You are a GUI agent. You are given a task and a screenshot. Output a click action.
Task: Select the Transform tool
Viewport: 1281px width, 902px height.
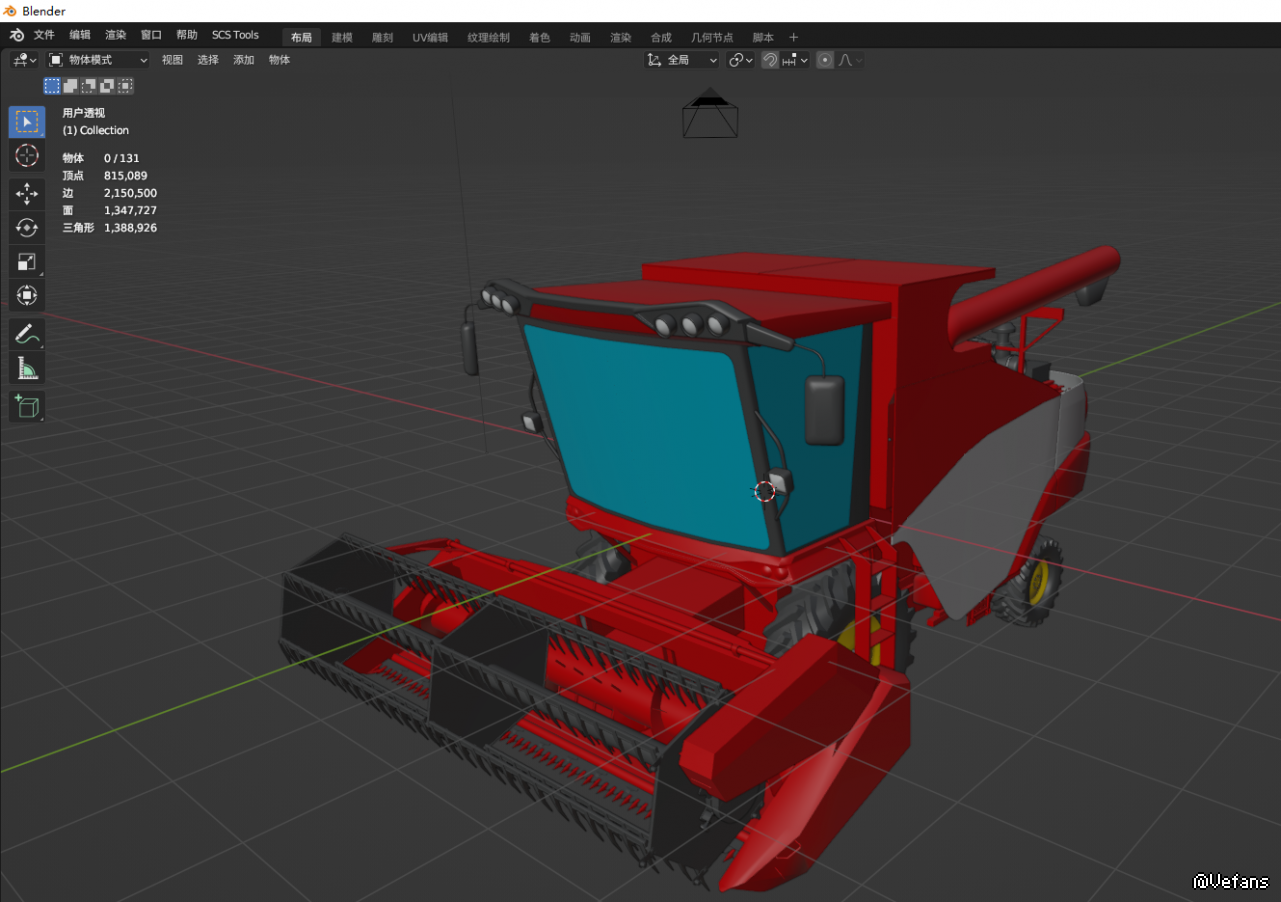[x=27, y=295]
